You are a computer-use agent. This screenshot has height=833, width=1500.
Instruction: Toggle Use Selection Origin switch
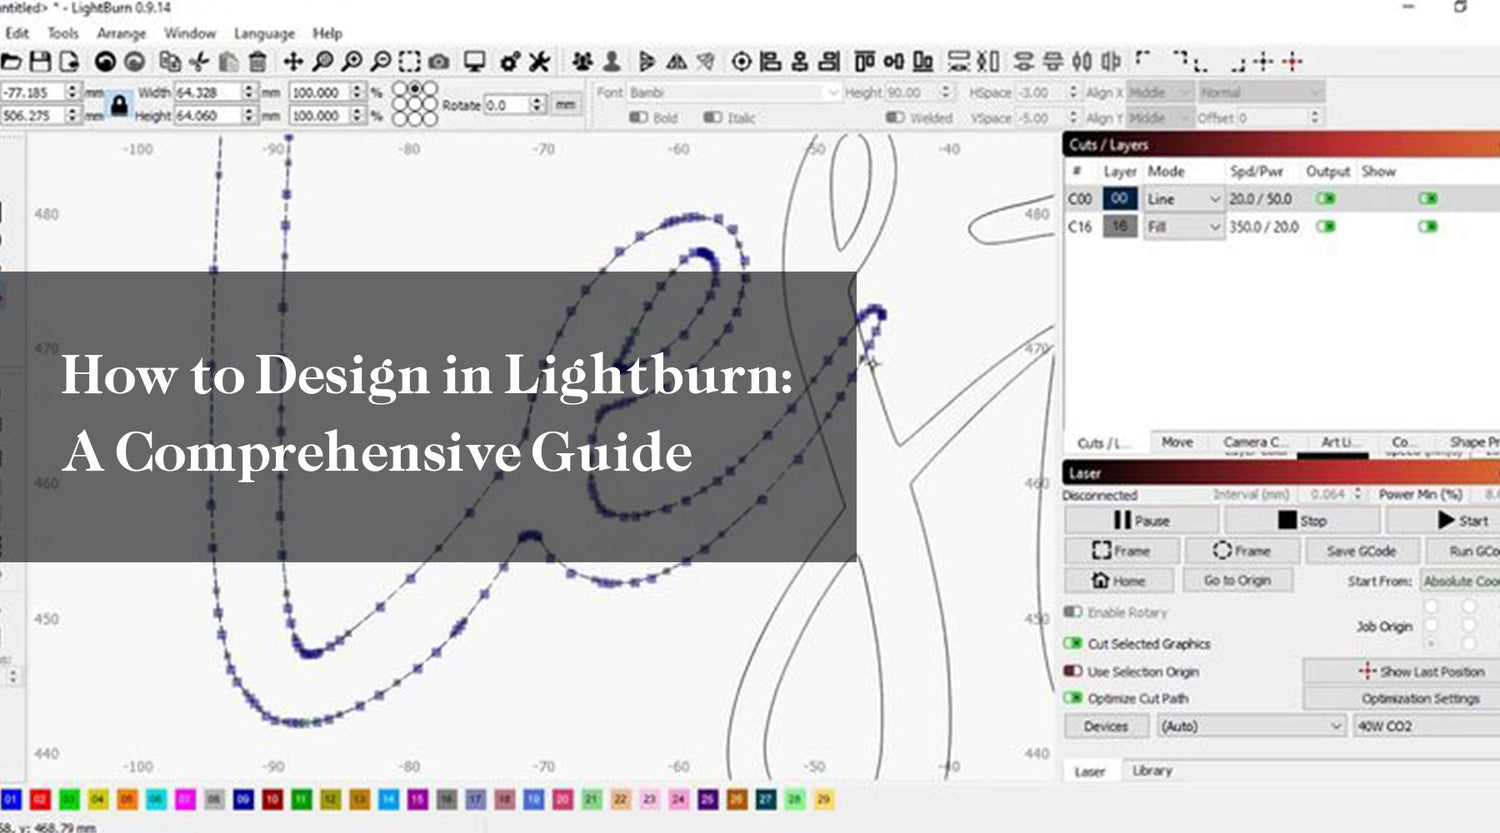click(1073, 672)
